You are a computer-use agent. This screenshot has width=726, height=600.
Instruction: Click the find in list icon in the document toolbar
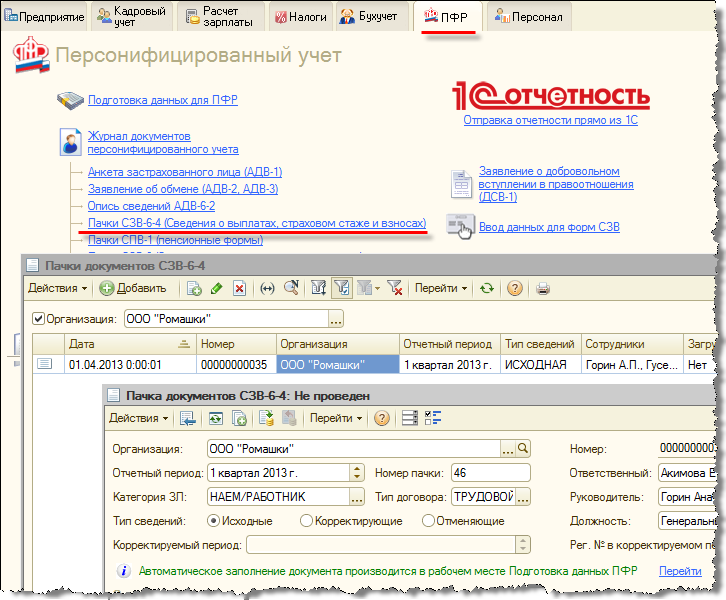click(x=188, y=419)
